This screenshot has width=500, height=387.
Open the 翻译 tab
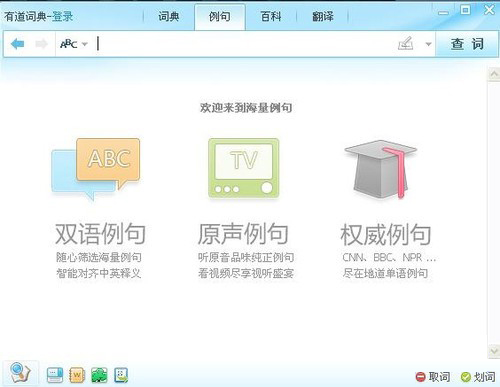[x=322, y=16]
